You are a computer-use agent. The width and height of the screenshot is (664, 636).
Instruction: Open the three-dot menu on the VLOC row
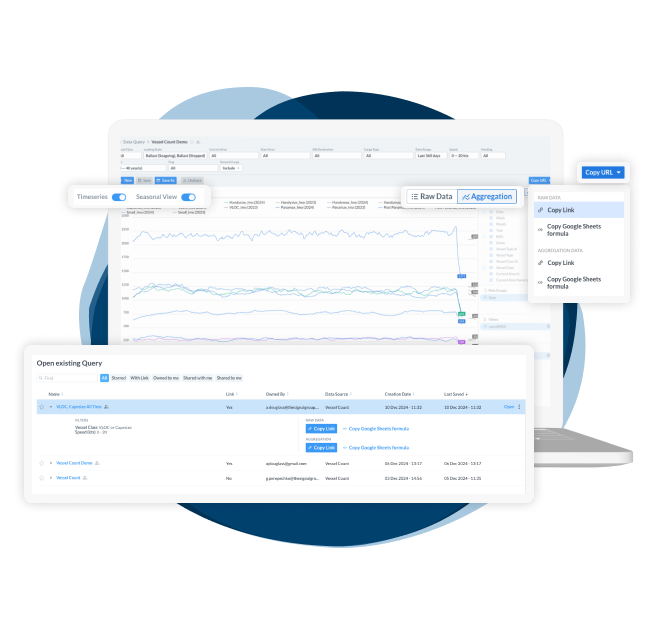click(x=520, y=407)
